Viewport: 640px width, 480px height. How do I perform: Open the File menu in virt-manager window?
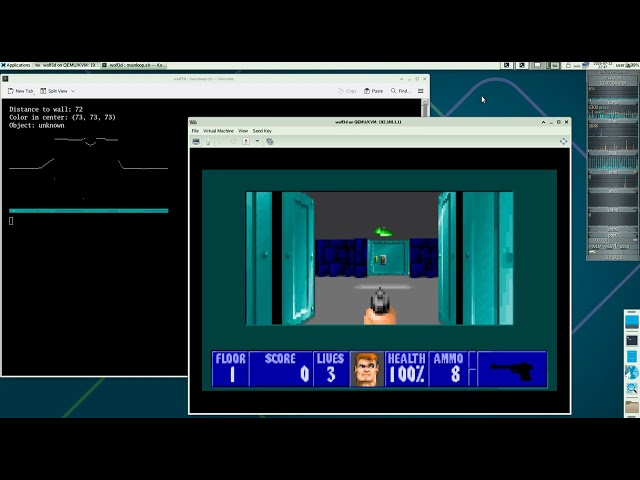click(x=195, y=131)
